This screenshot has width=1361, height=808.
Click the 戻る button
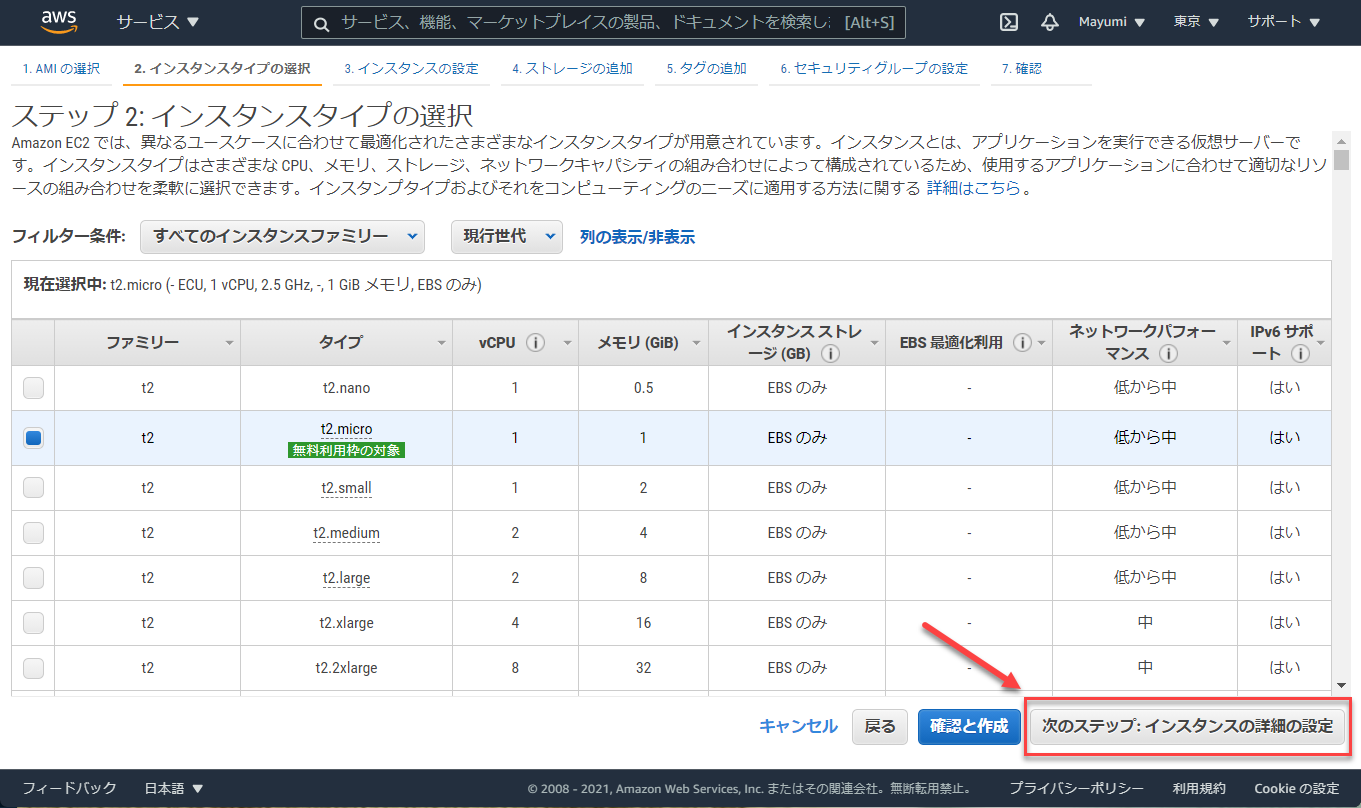tap(880, 726)
